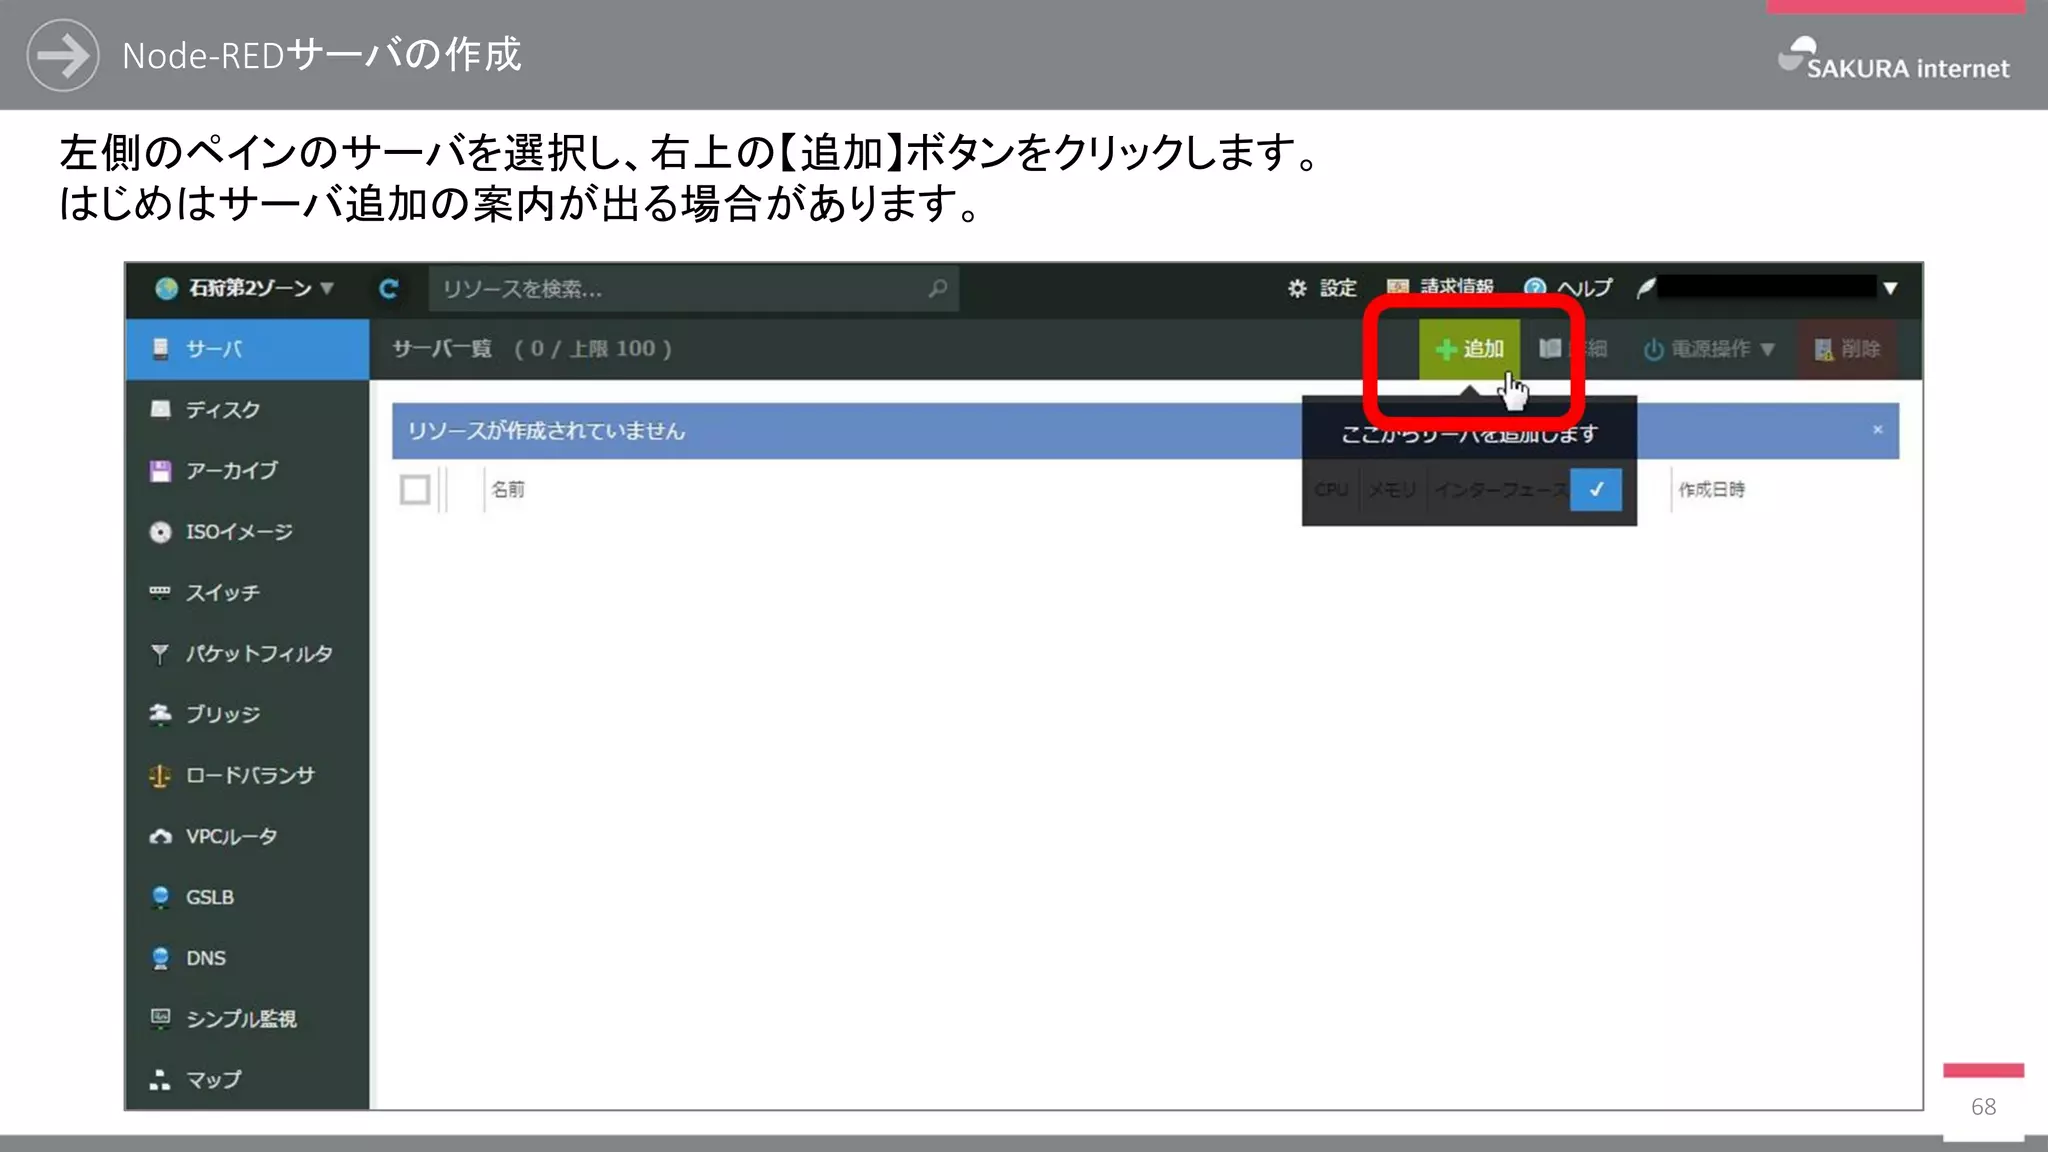Screen dimensions: 2048x1152
Task: Open 設定 with the gear icon
Action: click(1322, 288)
